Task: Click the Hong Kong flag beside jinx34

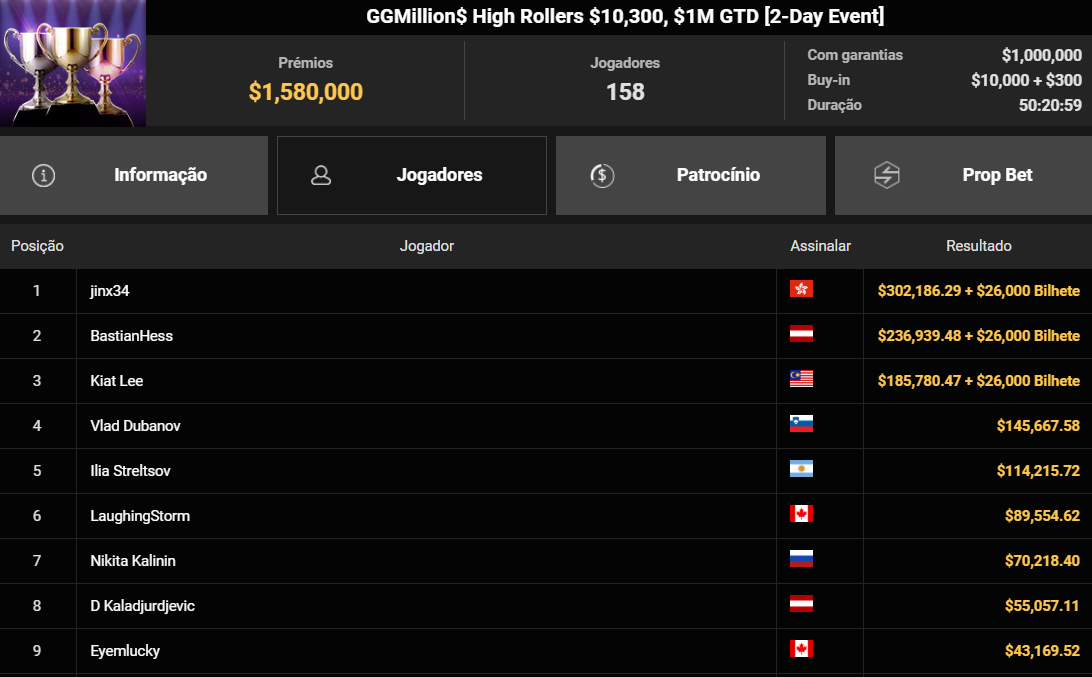Action: 801,289
